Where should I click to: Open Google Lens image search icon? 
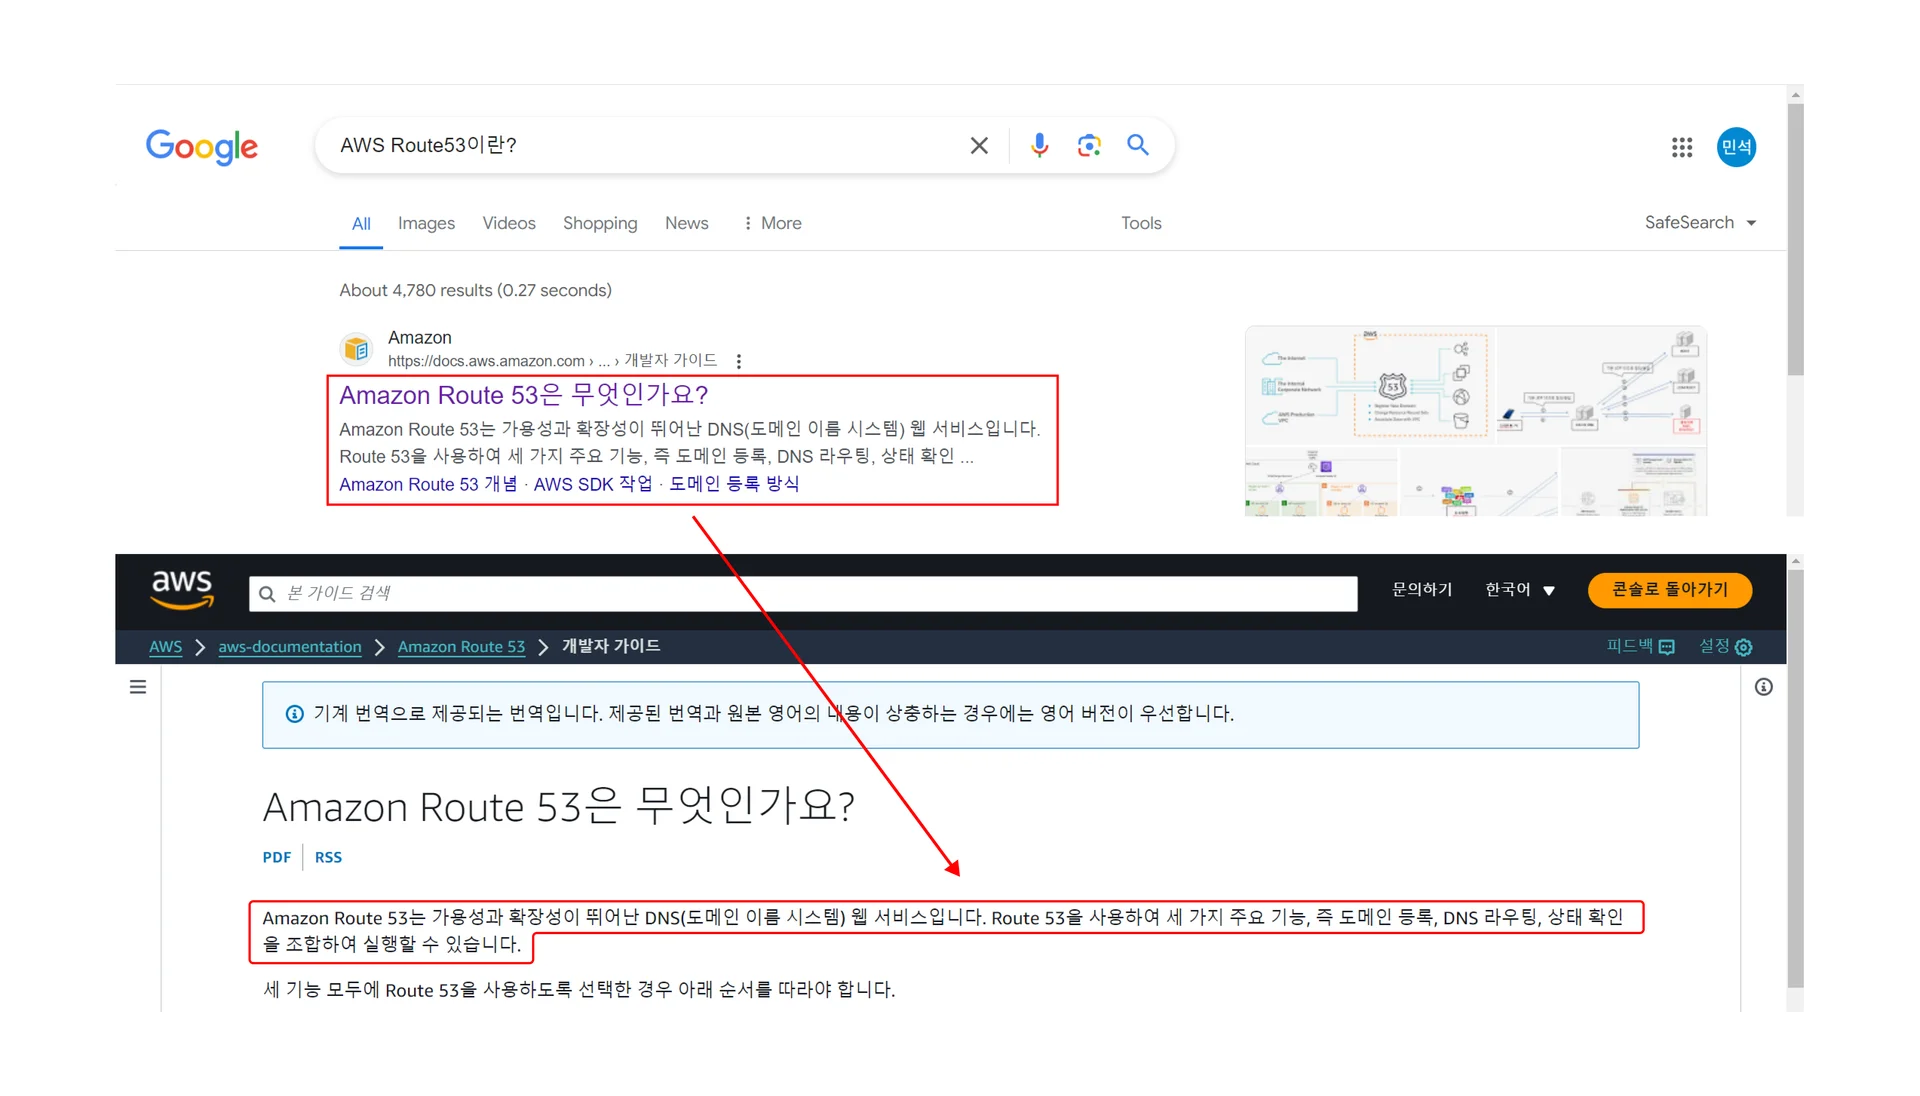click(x=1088, y=146)
